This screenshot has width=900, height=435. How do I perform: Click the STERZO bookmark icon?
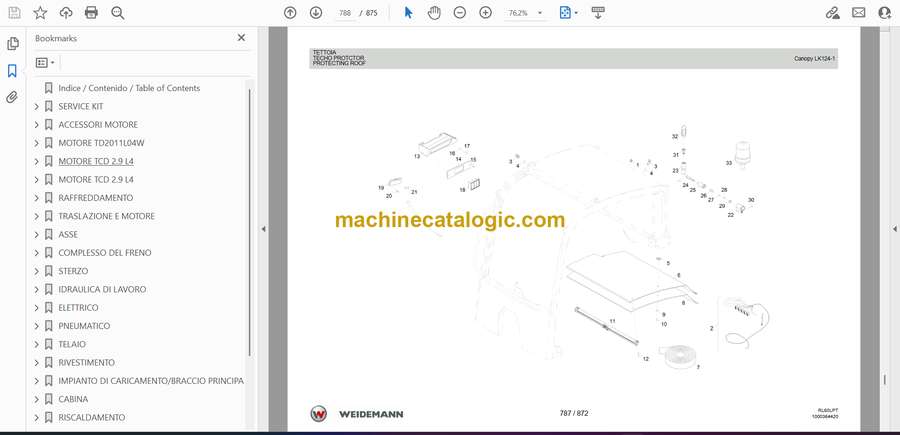point(49,271)
